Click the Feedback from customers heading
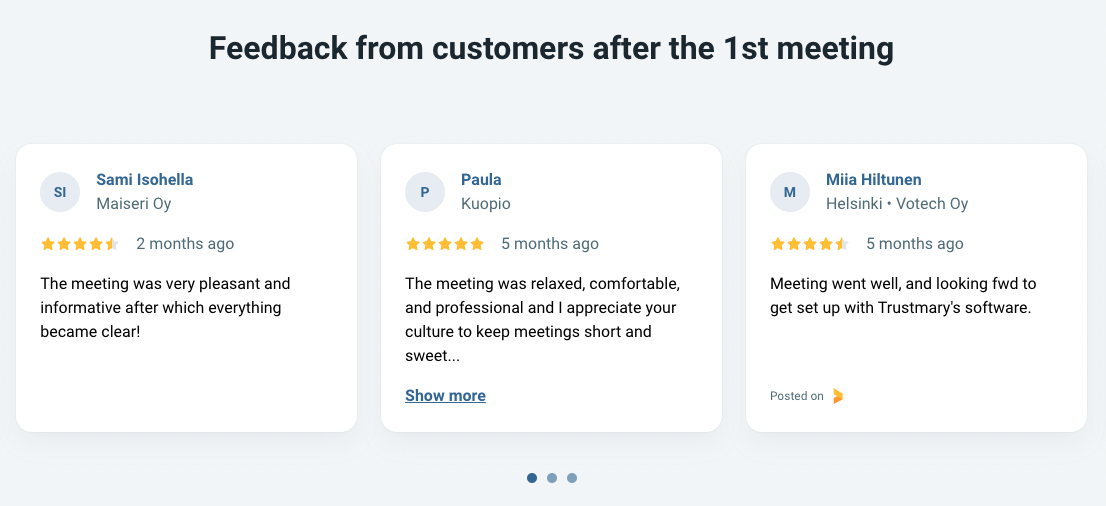 (551, 48)
